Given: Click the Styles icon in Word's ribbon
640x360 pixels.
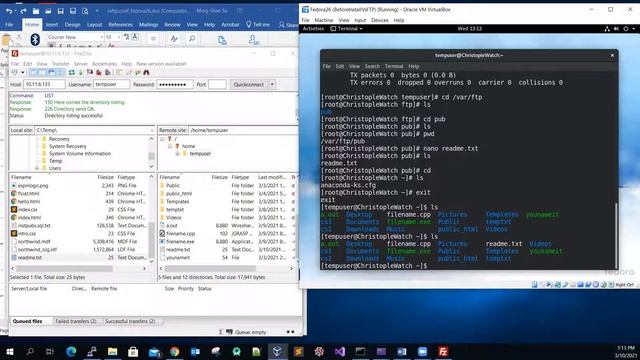Looking at the screenshot, I should coord(174,39).
